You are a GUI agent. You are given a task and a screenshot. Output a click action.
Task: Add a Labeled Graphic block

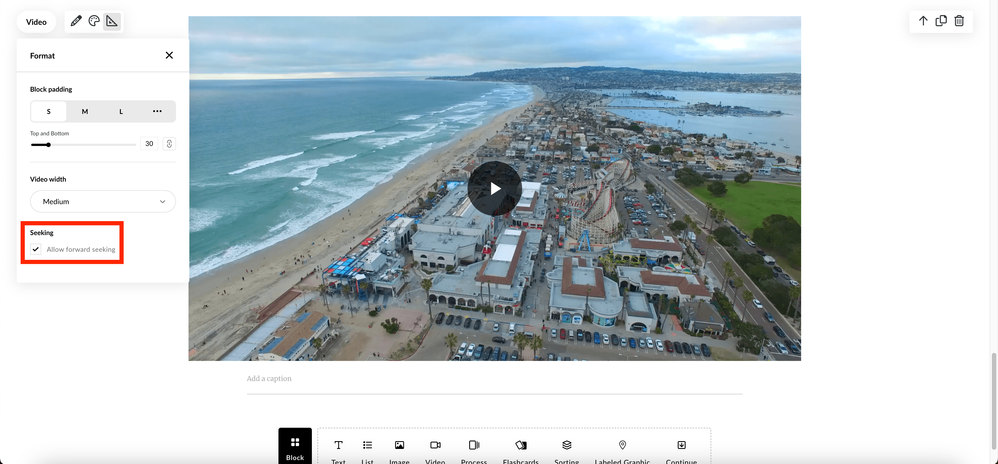pos(622,450)
